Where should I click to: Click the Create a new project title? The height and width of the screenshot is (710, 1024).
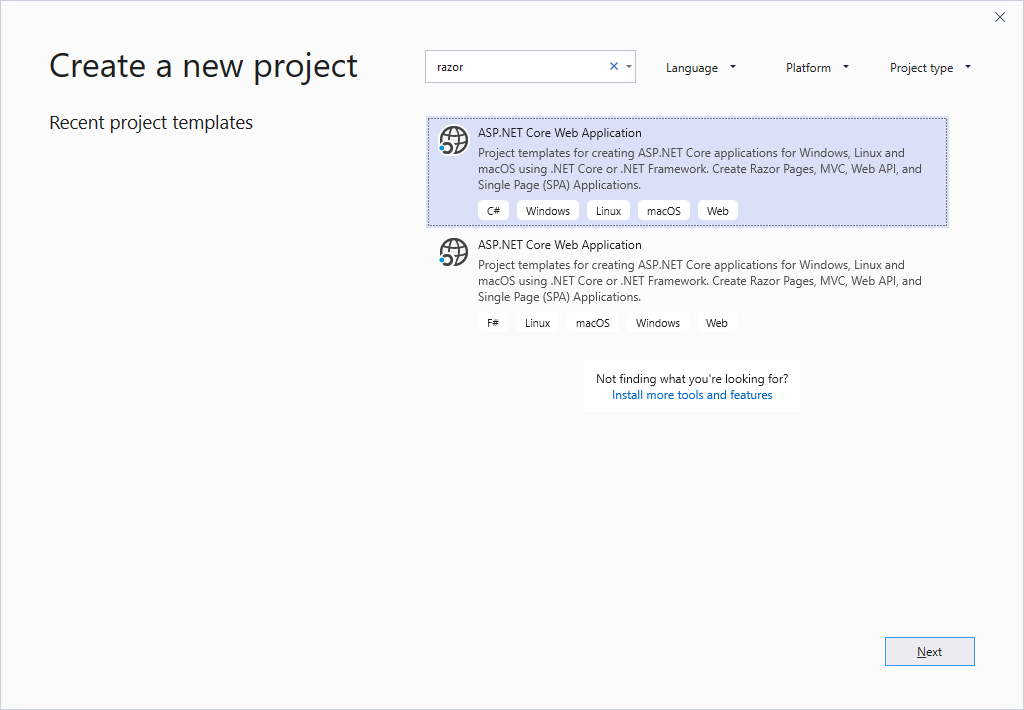tap(203, 66)
